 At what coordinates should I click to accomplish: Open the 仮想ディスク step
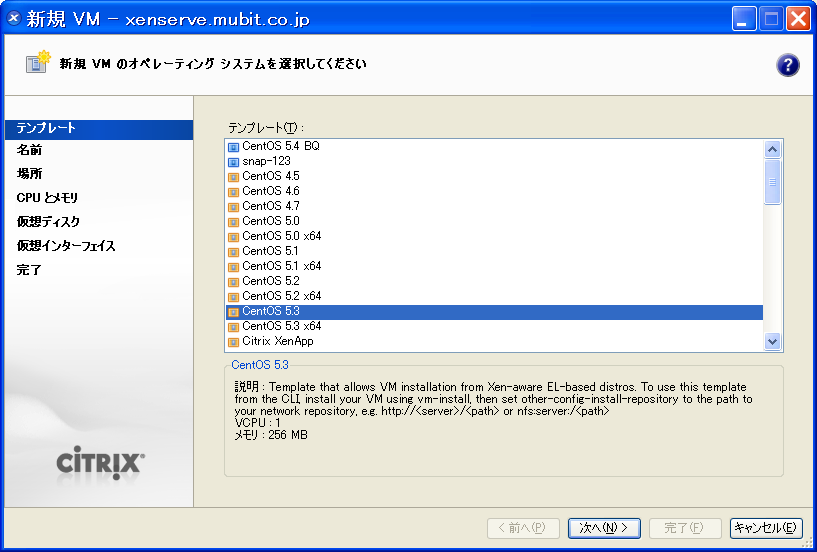click(48, 222)
